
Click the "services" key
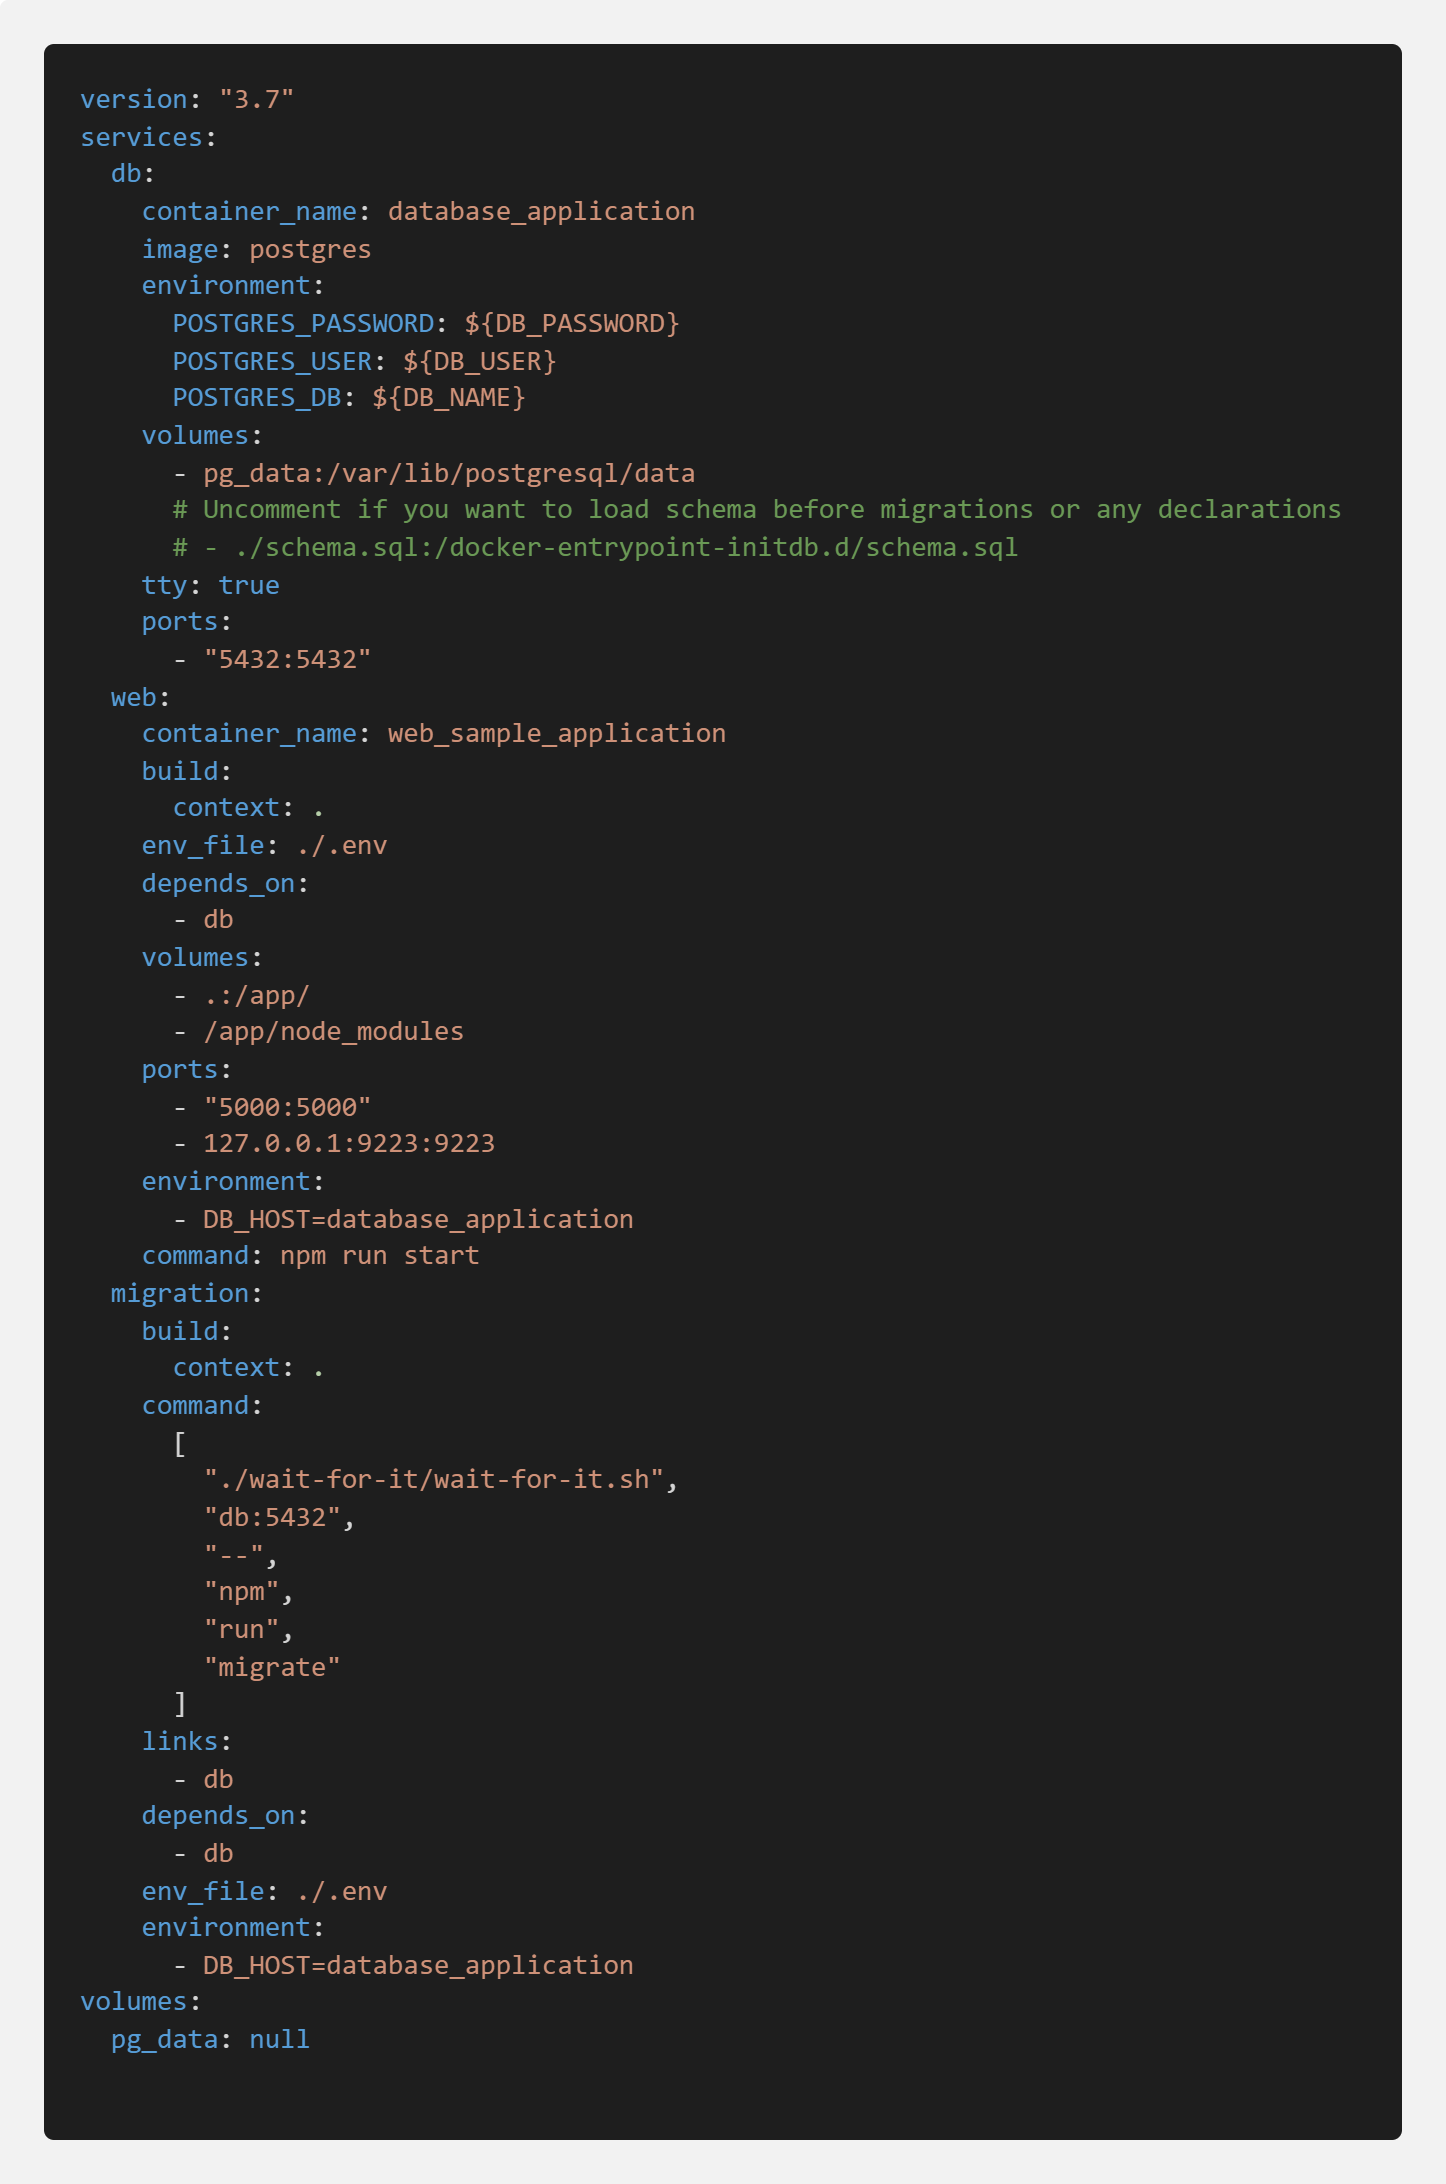(x=141, y=138)
